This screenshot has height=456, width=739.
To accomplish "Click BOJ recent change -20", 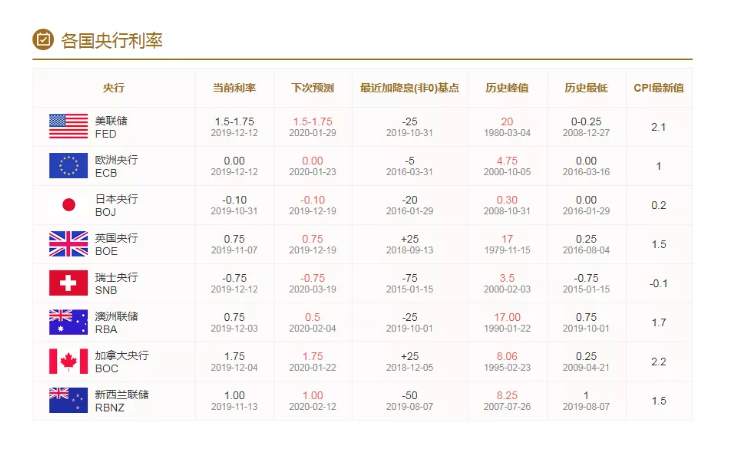I will pyautogui.click(x=410, y=200).
